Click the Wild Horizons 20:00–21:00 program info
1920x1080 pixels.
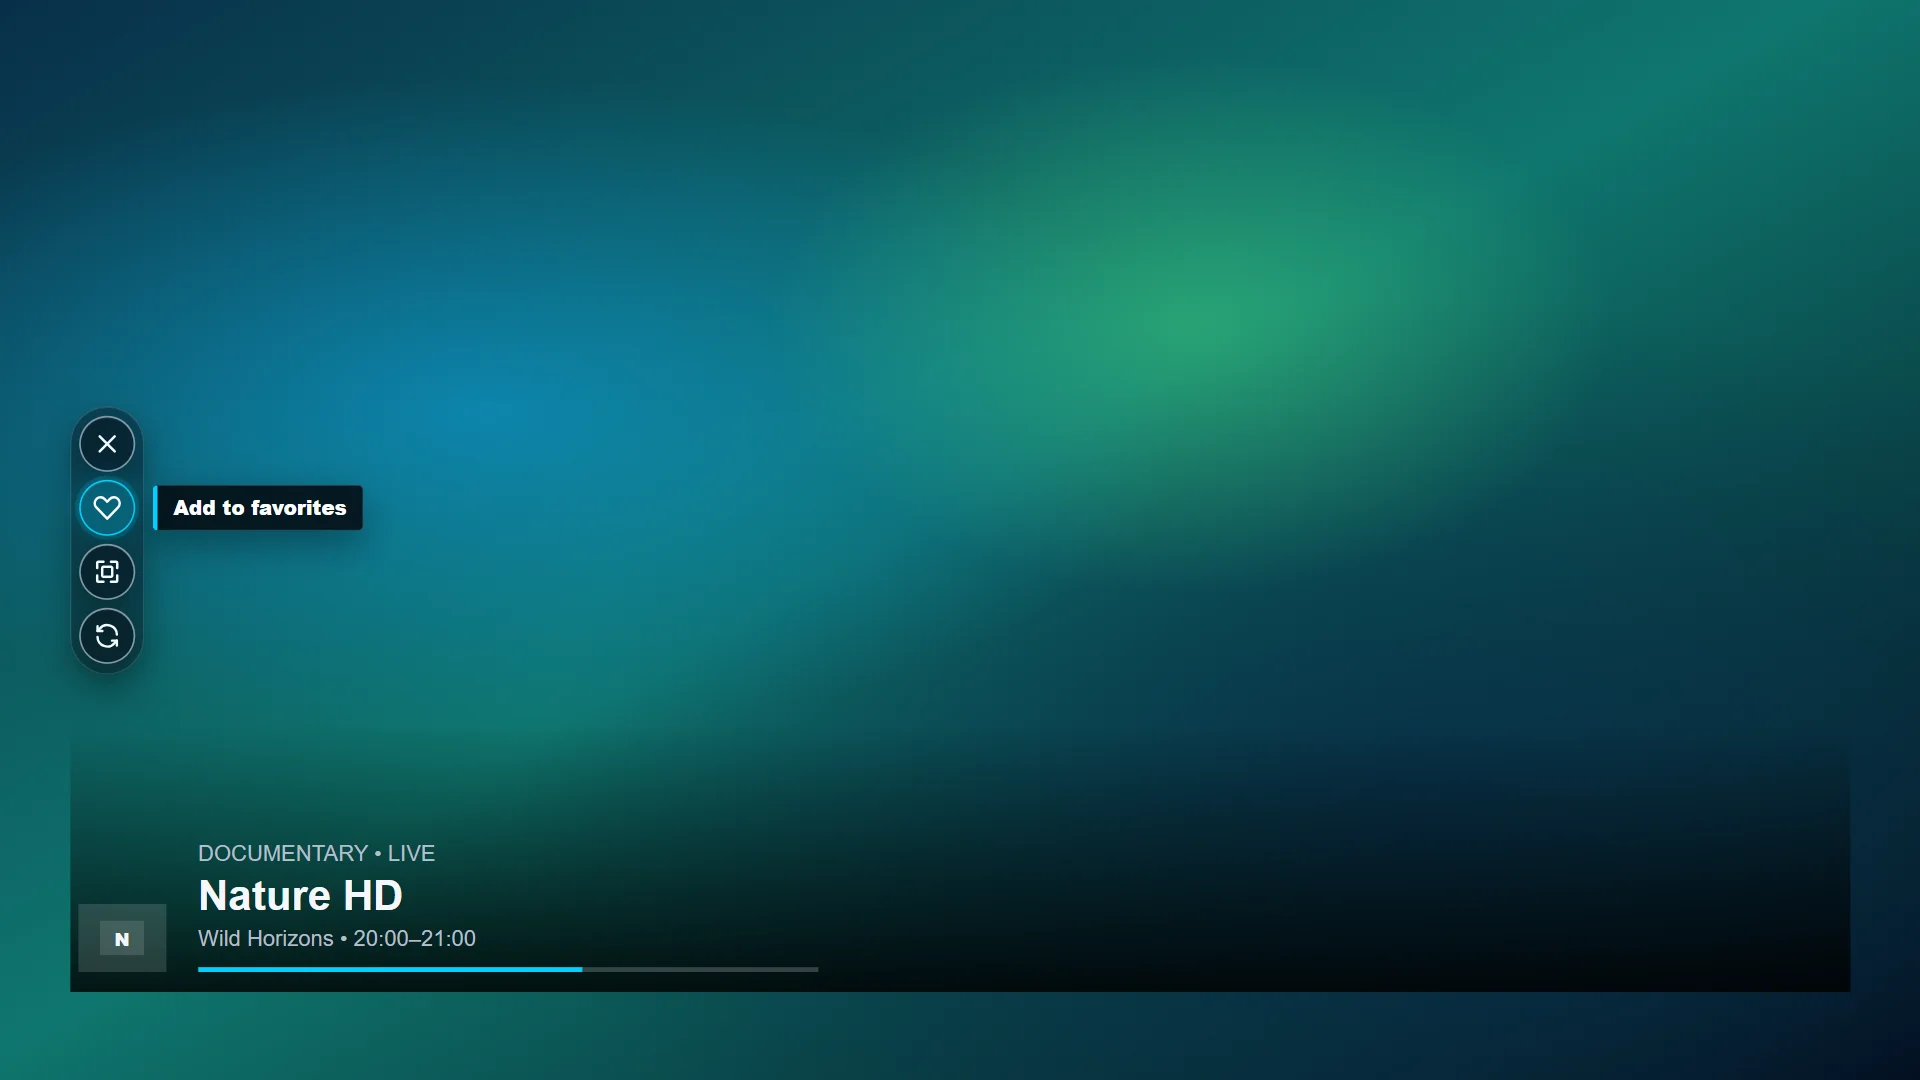click(x=337, y=938)
